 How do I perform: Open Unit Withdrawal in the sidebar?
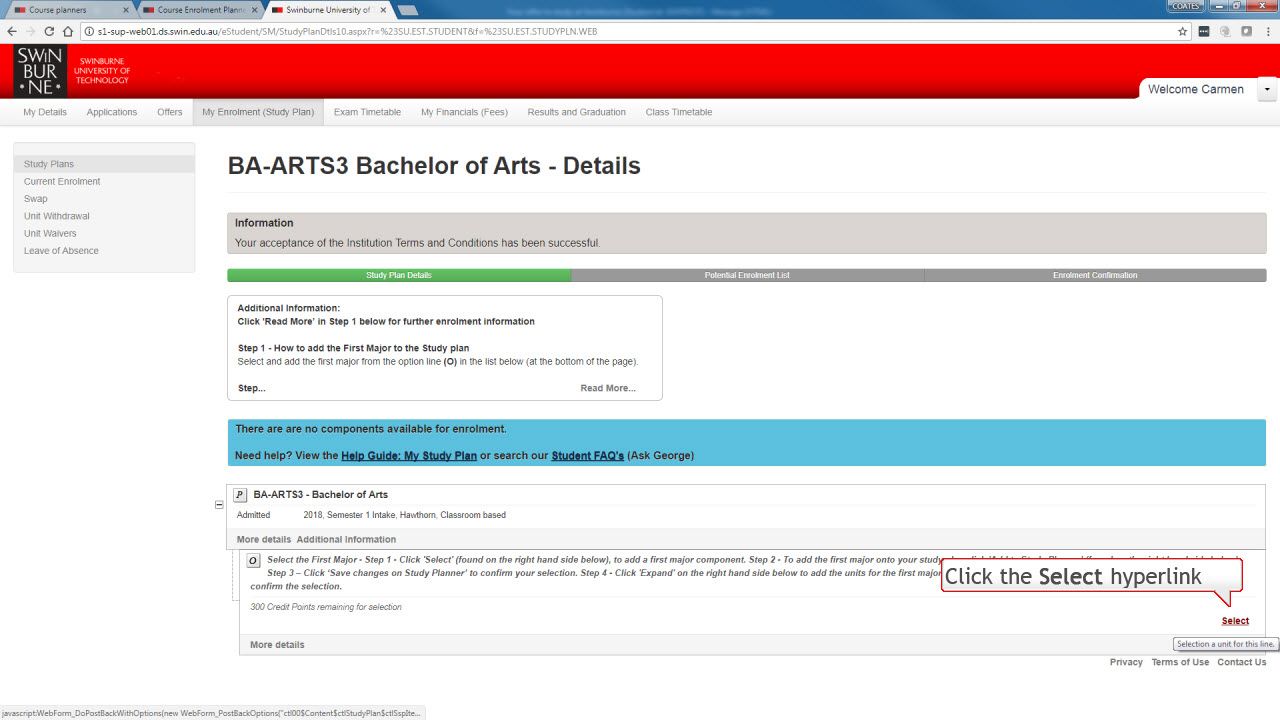coord(57,216)
